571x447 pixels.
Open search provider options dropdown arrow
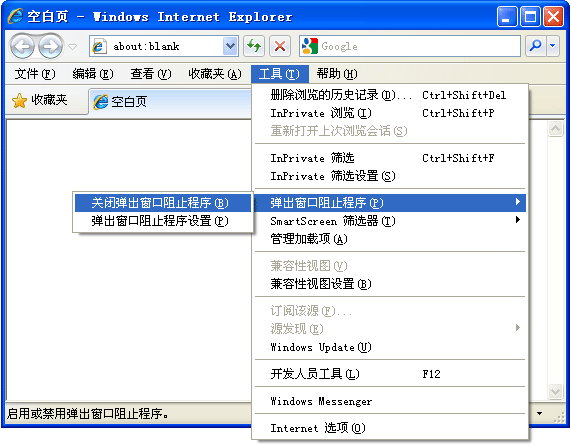tap(553, 46)
